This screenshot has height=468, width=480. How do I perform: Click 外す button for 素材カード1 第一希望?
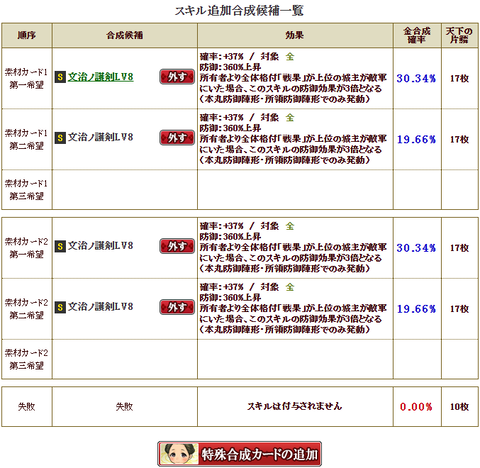point(177,77)
